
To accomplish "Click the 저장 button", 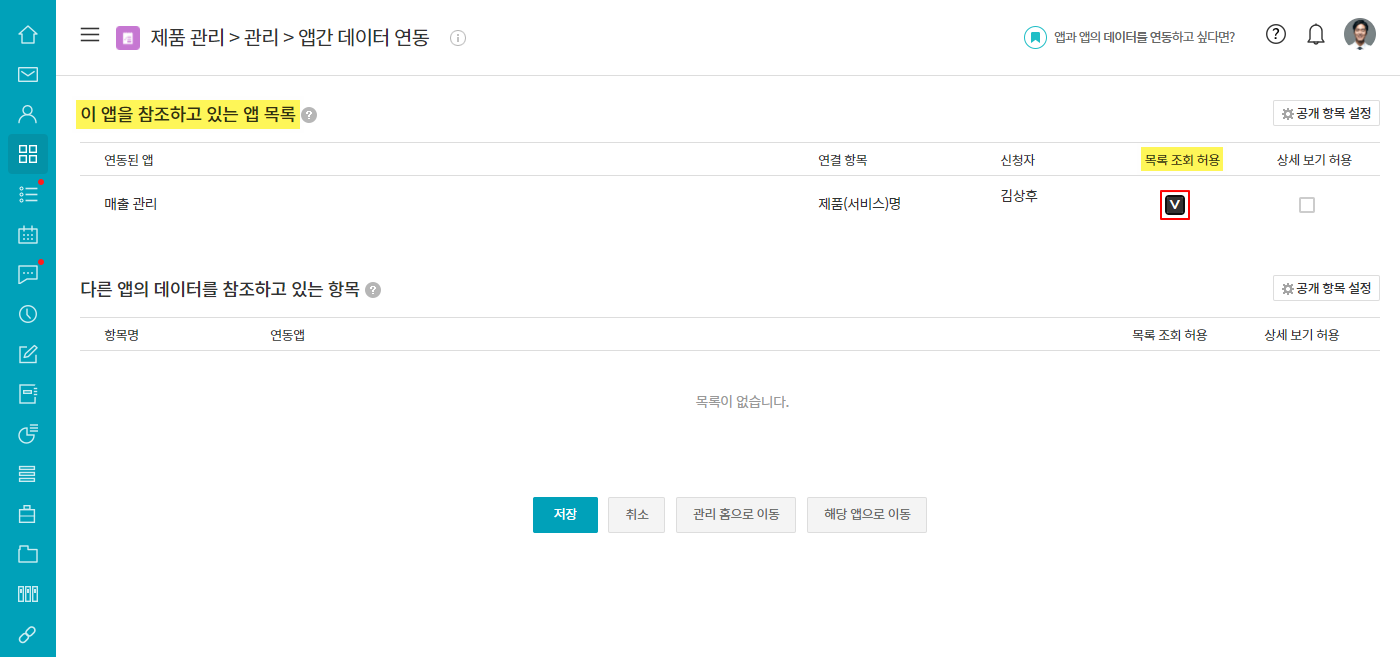I will pyautogui.click(x=565, y=514).
